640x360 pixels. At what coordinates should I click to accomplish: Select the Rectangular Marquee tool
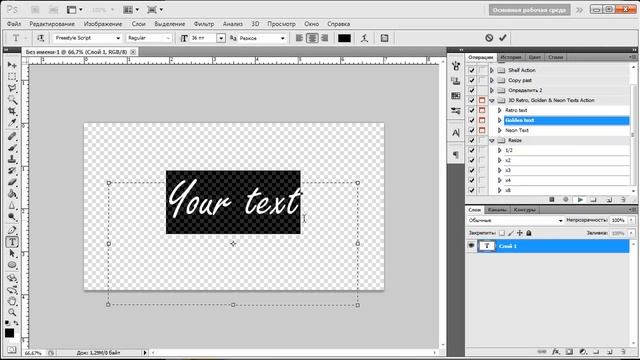(x=12, y=76)
